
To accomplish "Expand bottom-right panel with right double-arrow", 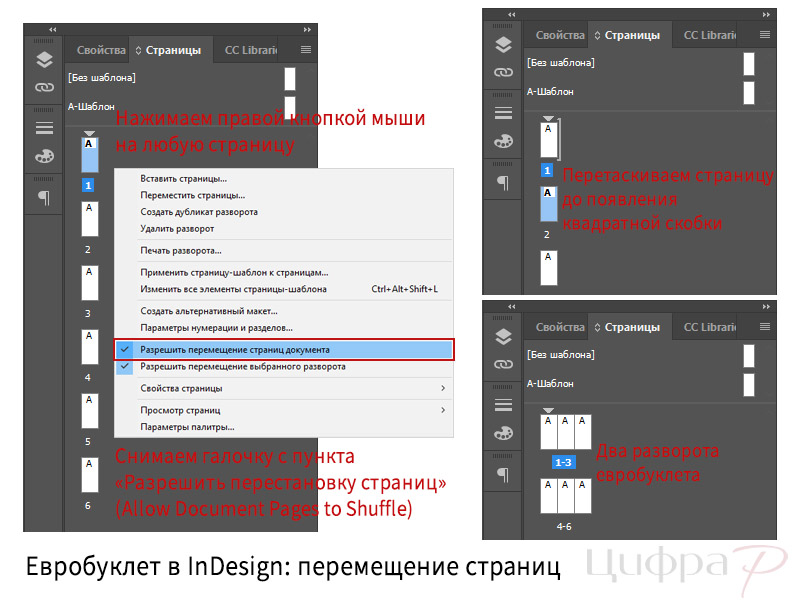I will click(x=766, y=307).
